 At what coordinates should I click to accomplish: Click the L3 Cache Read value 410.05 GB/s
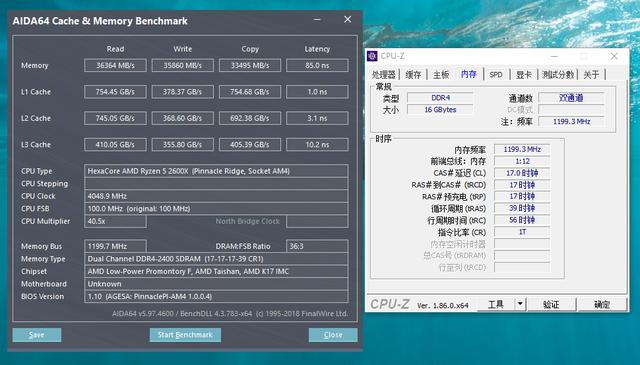pyautogui.click(x=115, y=145)
